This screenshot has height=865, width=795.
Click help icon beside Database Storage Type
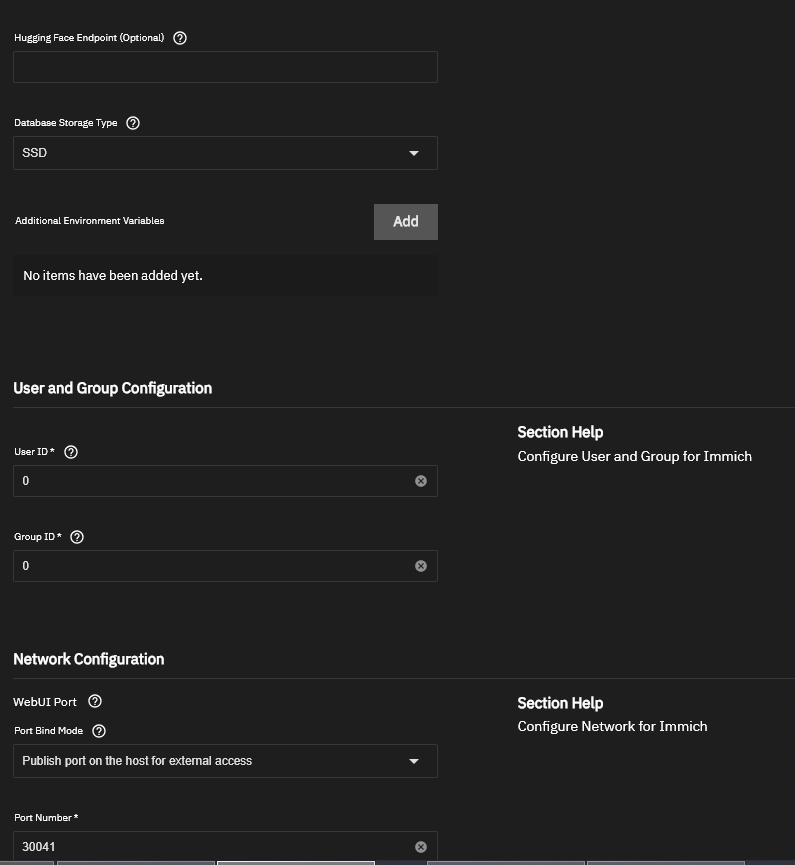tap(133, 123)
